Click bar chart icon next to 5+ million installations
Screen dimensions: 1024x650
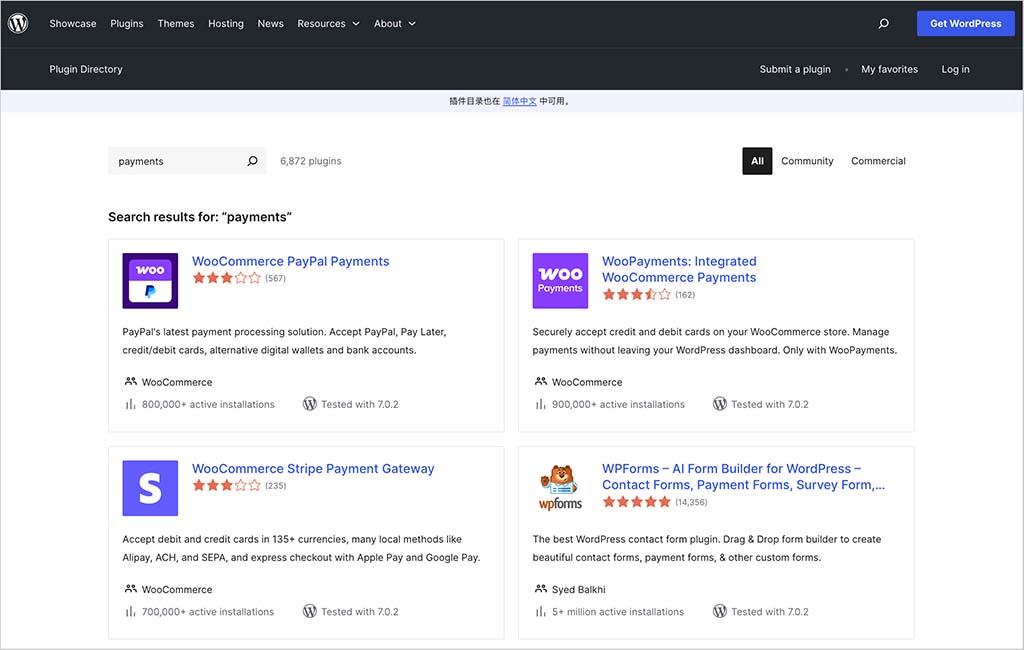click(x=541, y=611)
